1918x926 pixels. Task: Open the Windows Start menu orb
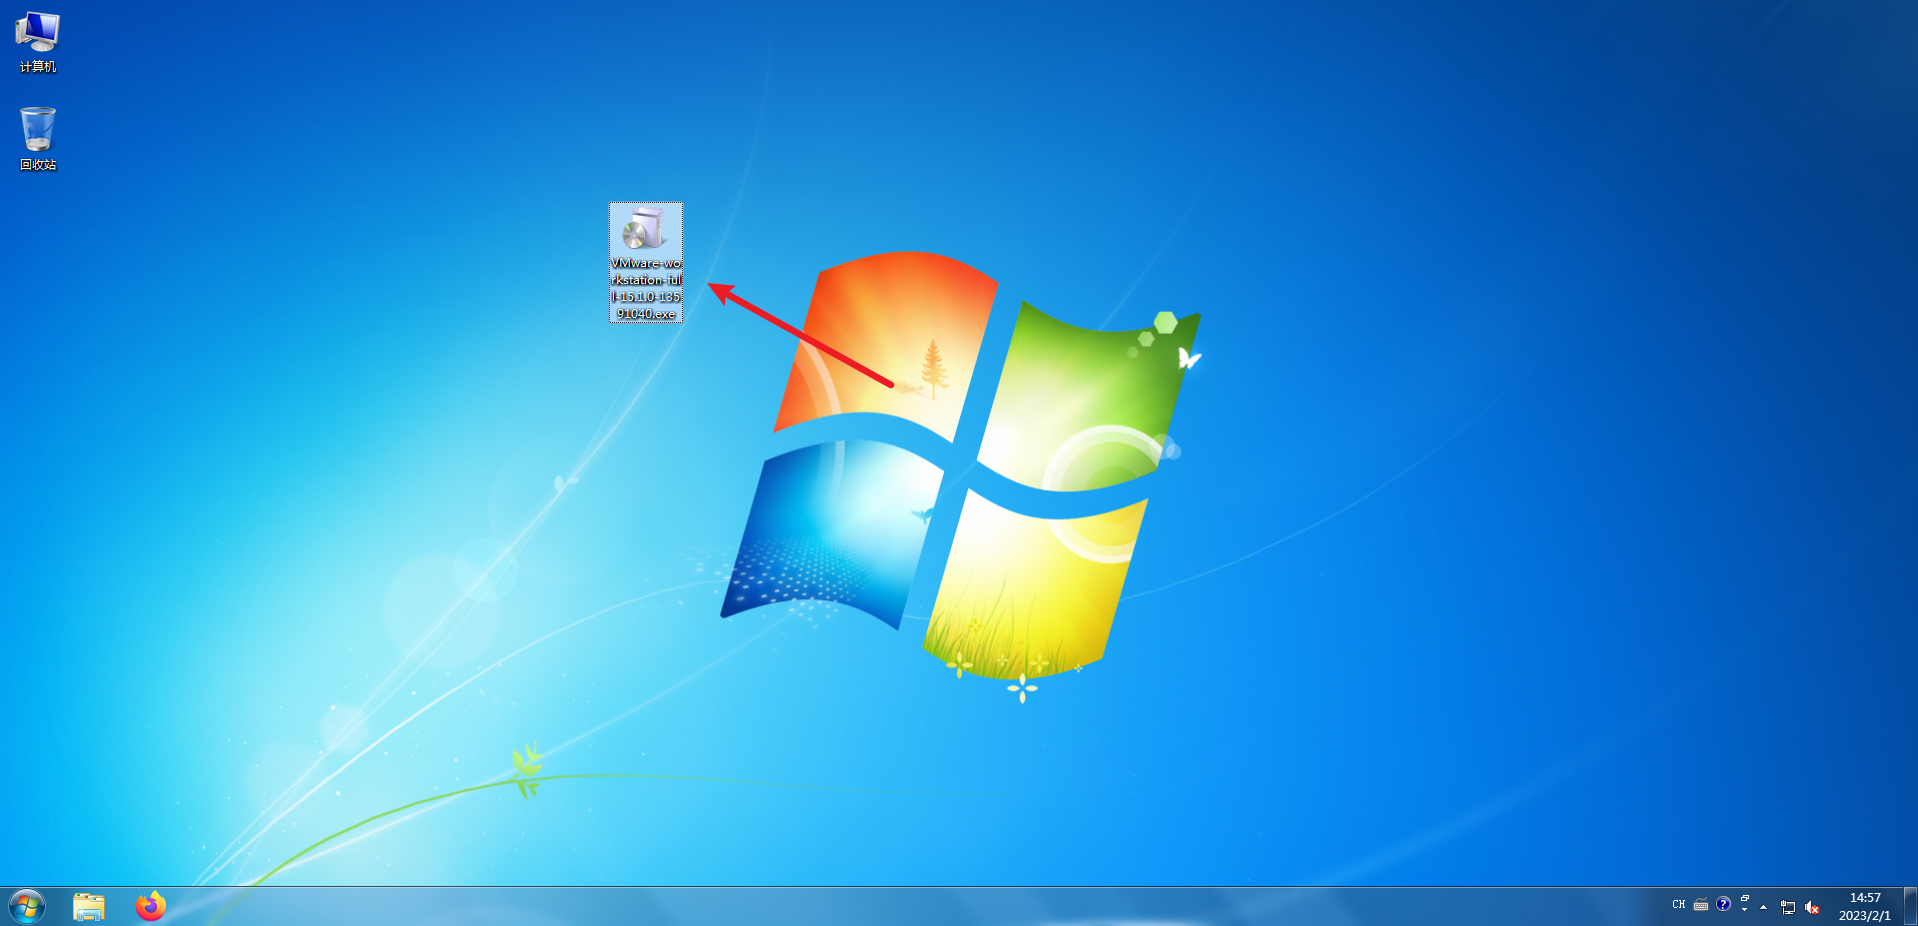tap(27, 907)
